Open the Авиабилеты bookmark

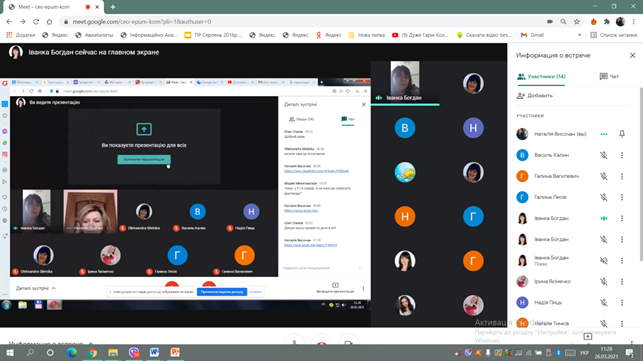pyautogui.click(x=94, y=35)
